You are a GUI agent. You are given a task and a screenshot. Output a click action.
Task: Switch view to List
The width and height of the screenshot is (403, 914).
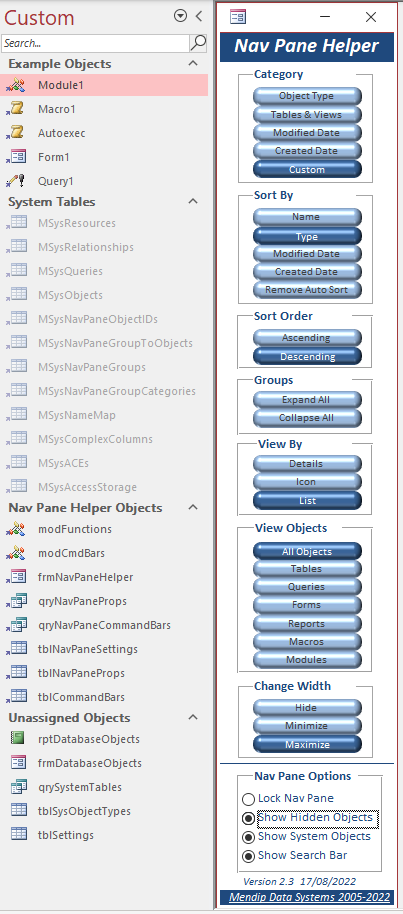(x=307, y=501)
